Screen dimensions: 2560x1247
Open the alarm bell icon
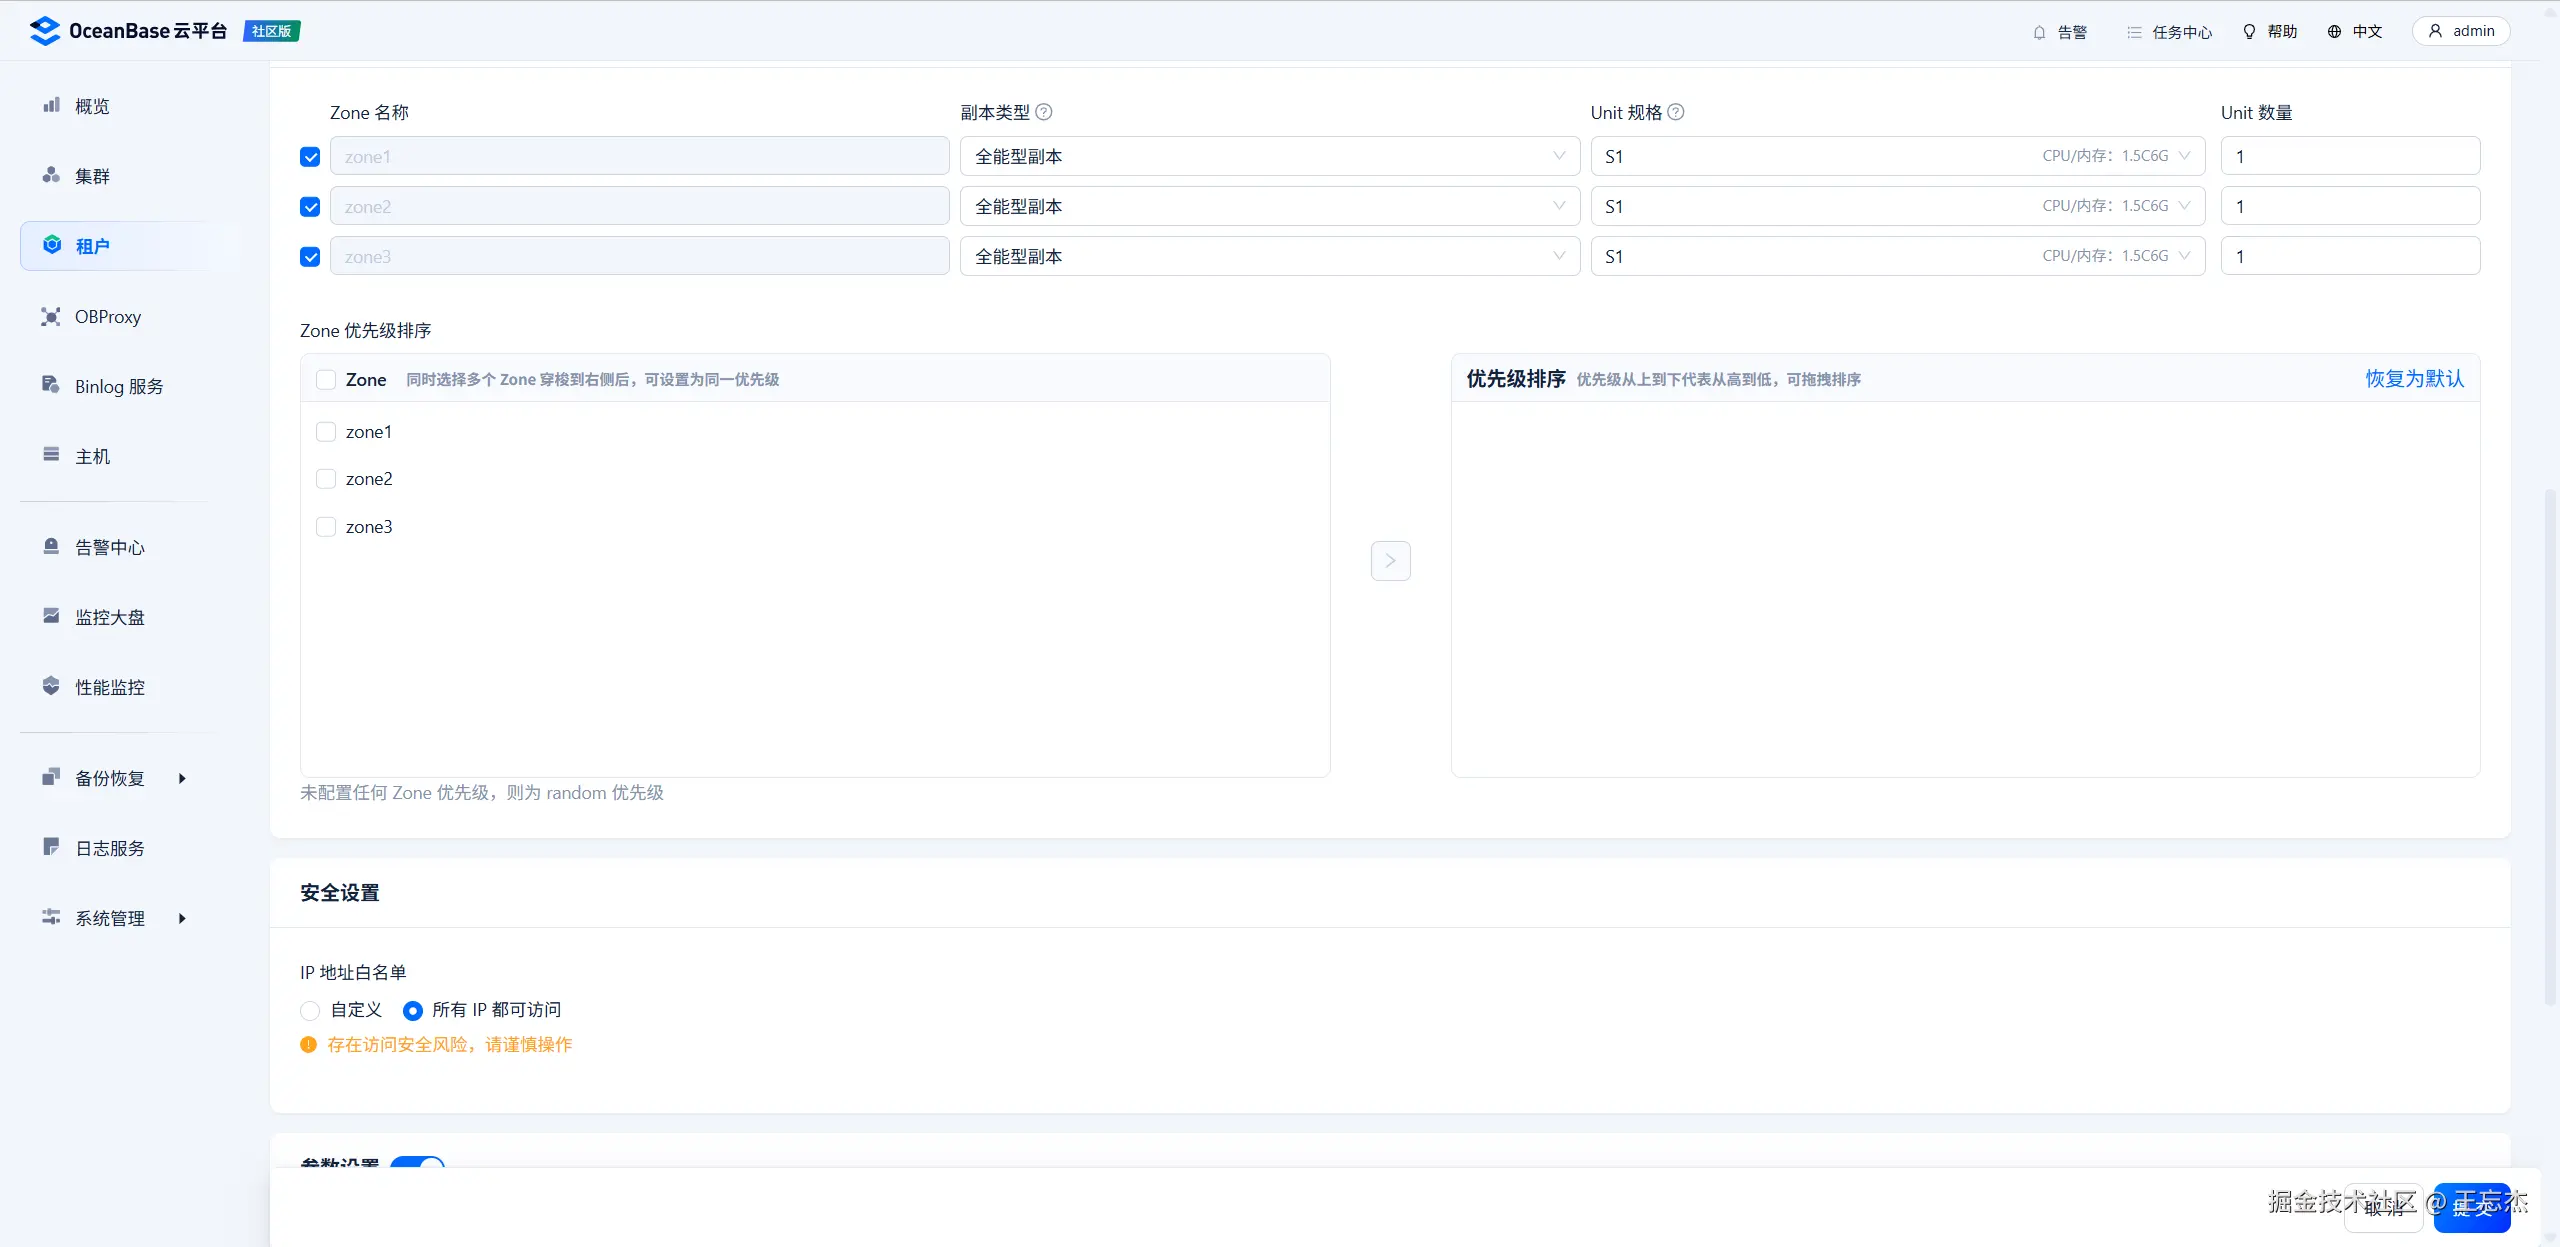(x=2040, y=32)
